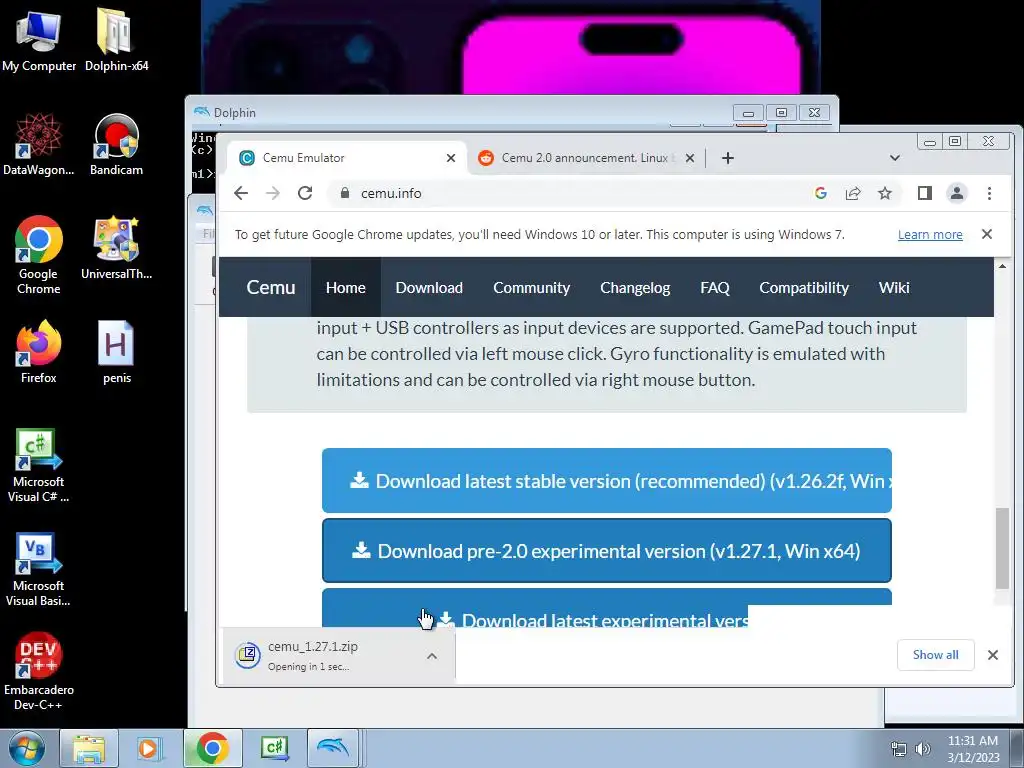Close the Cemu Emulator tab
The height and width of the screenshot is (768, 1024).
451,158
